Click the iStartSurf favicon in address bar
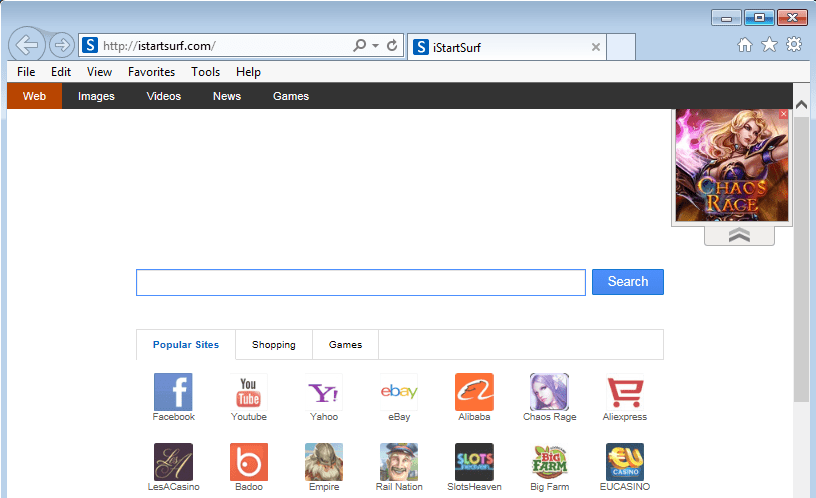Image resolution: width=816 pixels, height=498 pixels. click(90, 45)
